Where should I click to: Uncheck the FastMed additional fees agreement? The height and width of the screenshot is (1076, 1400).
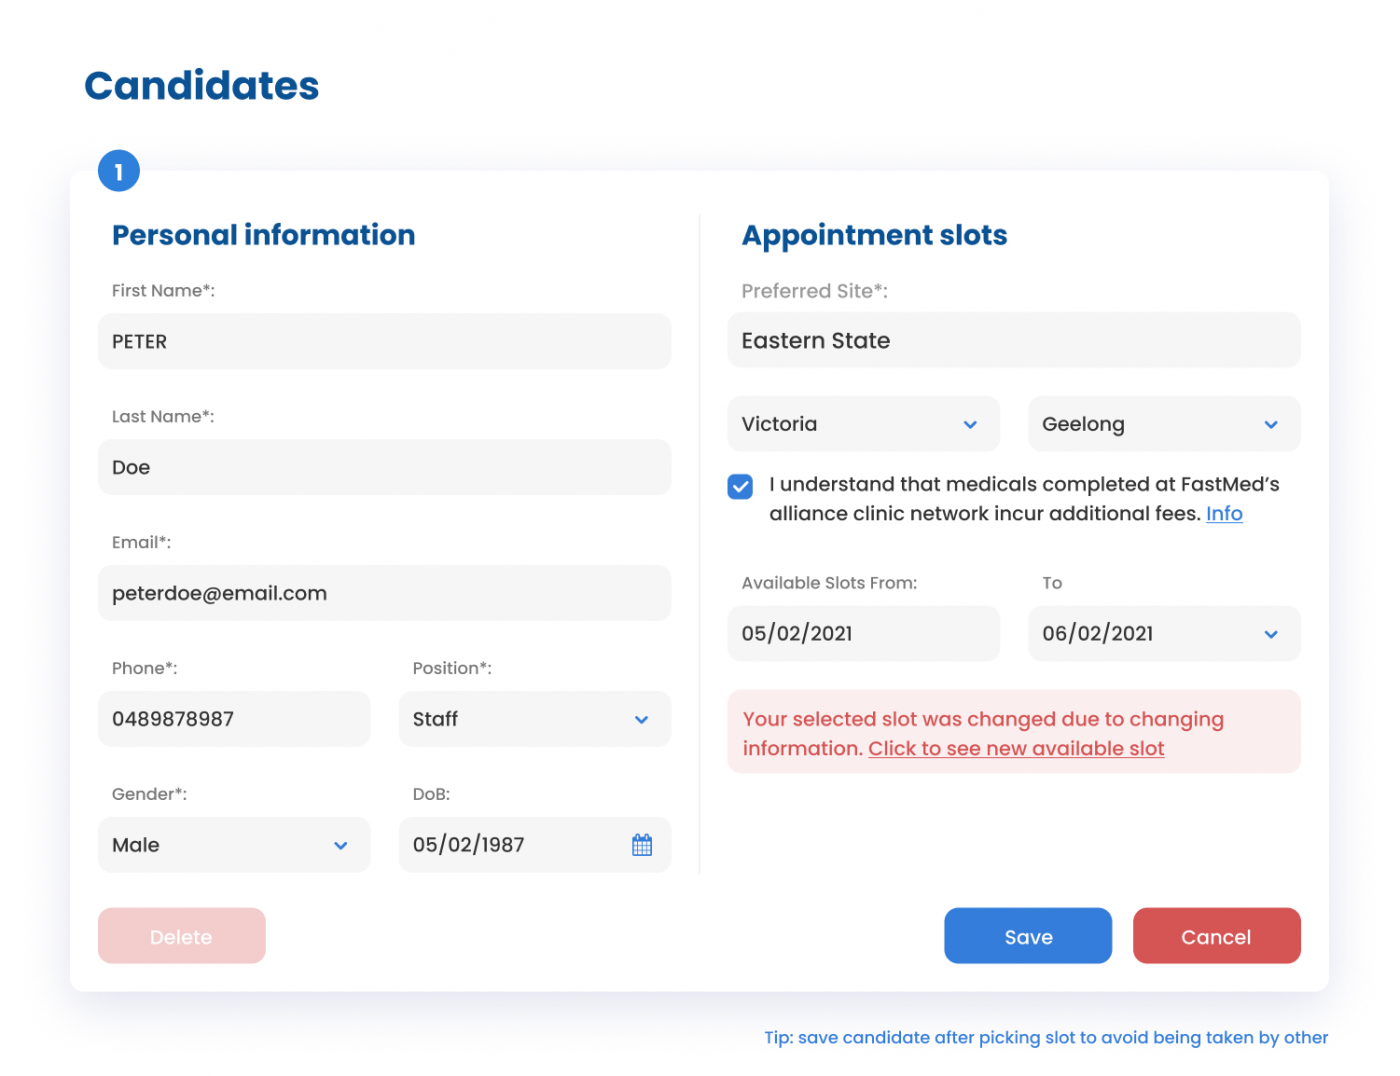point(740,486)
